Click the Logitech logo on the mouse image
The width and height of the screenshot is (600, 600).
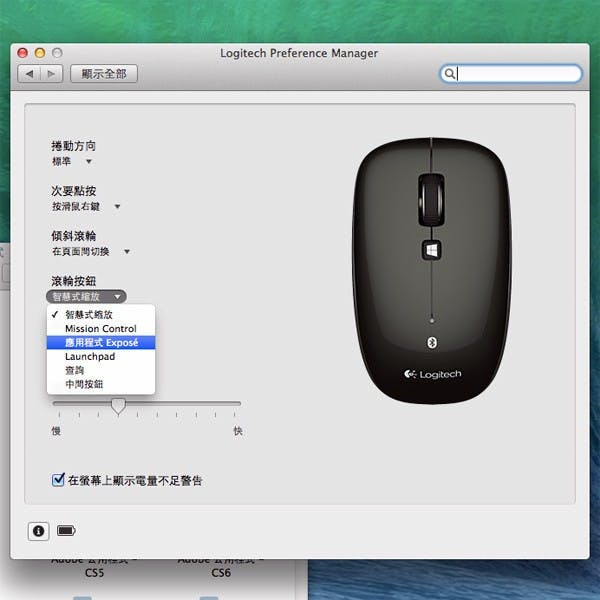(x=432, y=374)
